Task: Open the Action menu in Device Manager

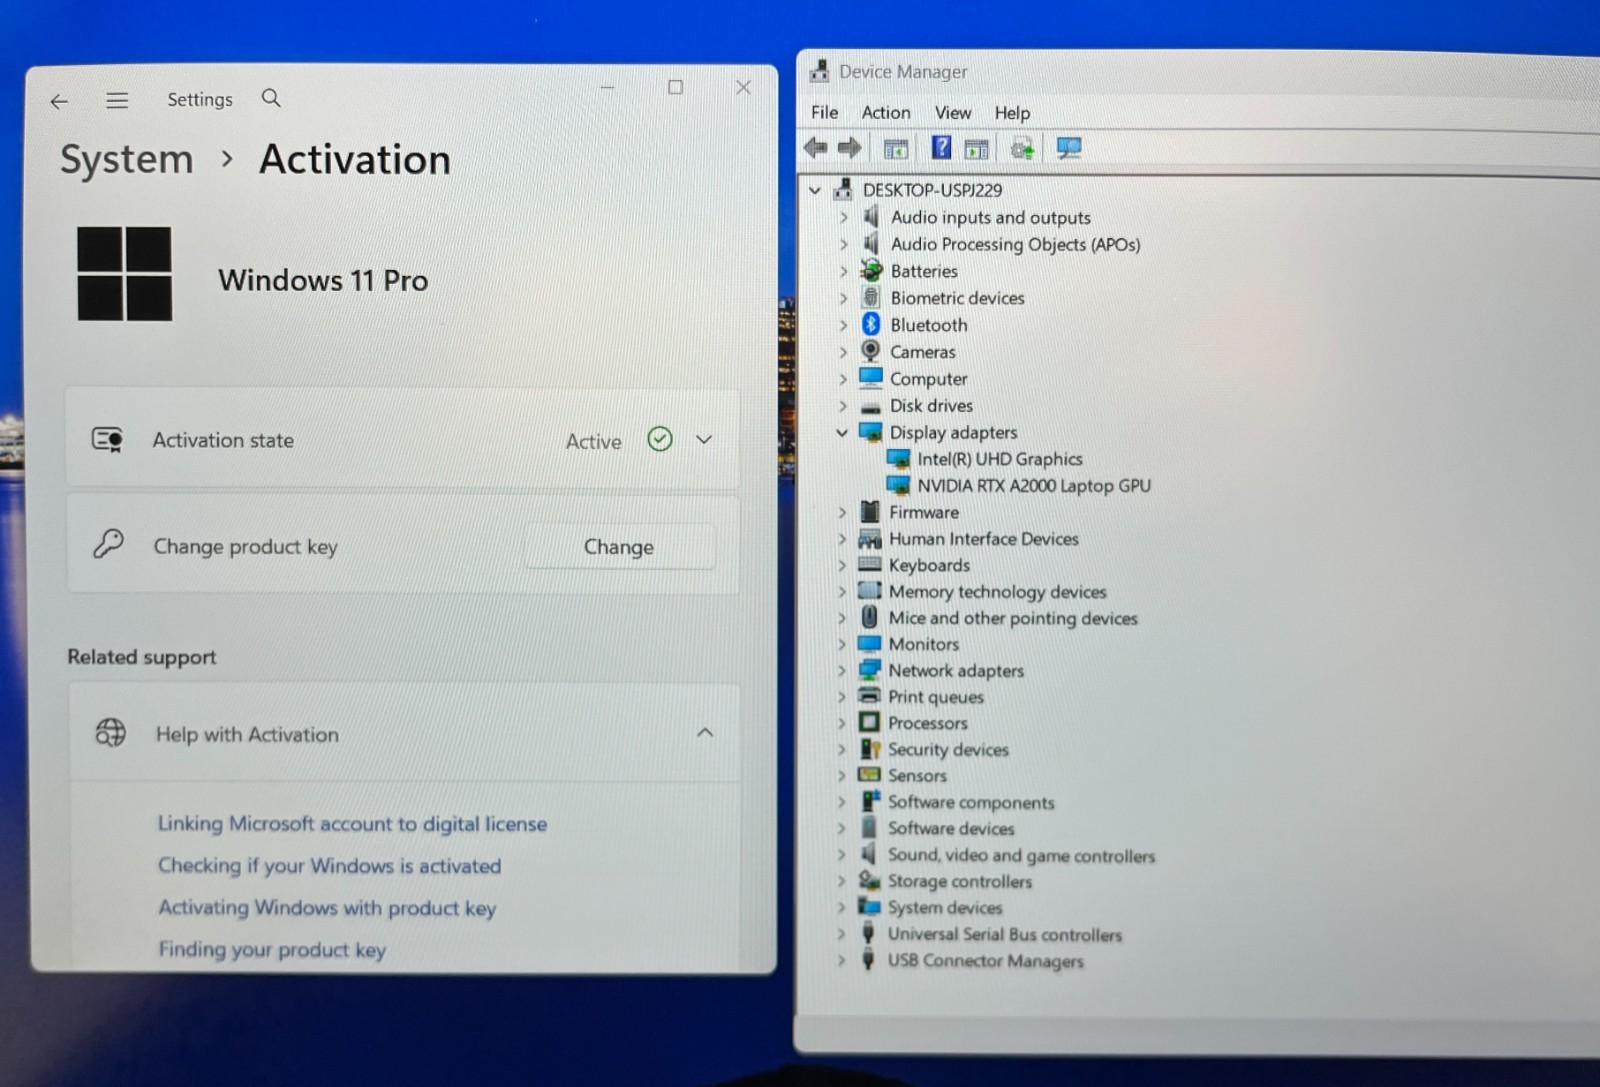Action: (x=886, y=113)
